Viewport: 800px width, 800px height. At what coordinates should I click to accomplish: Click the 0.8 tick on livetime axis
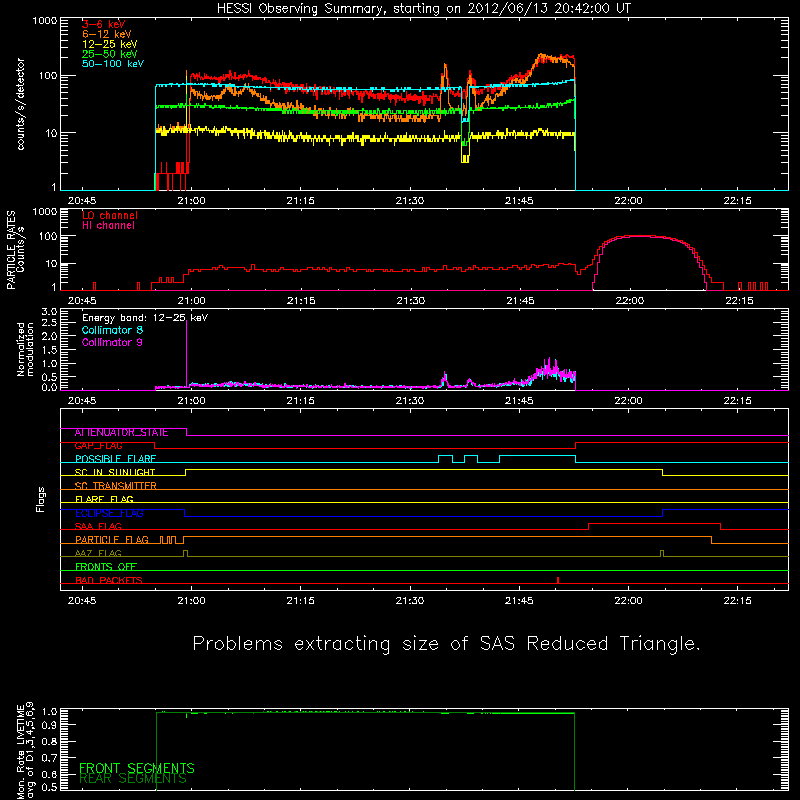point(49,741)
